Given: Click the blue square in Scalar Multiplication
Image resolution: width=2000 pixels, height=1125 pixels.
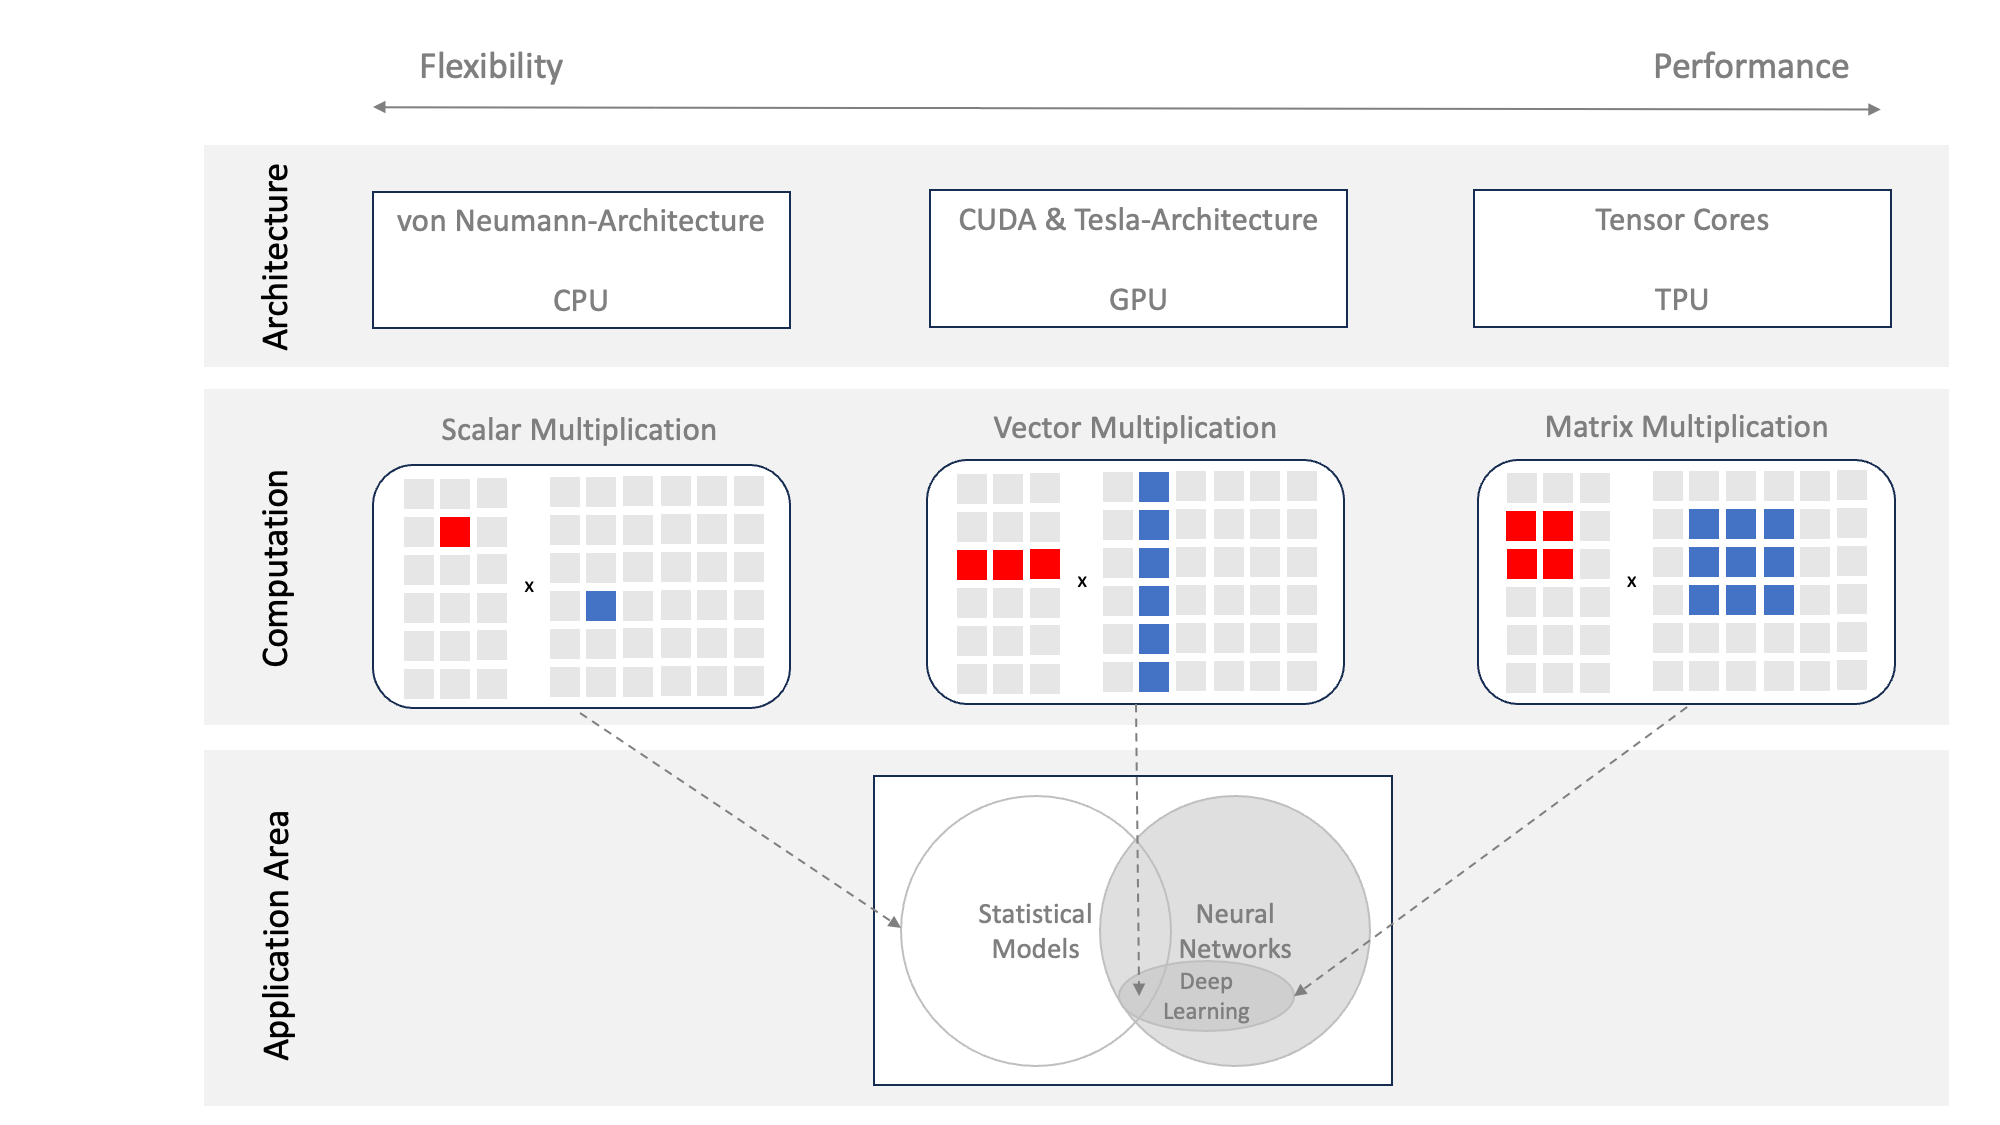Looking at the screenshot, I should tap(601, 606).
